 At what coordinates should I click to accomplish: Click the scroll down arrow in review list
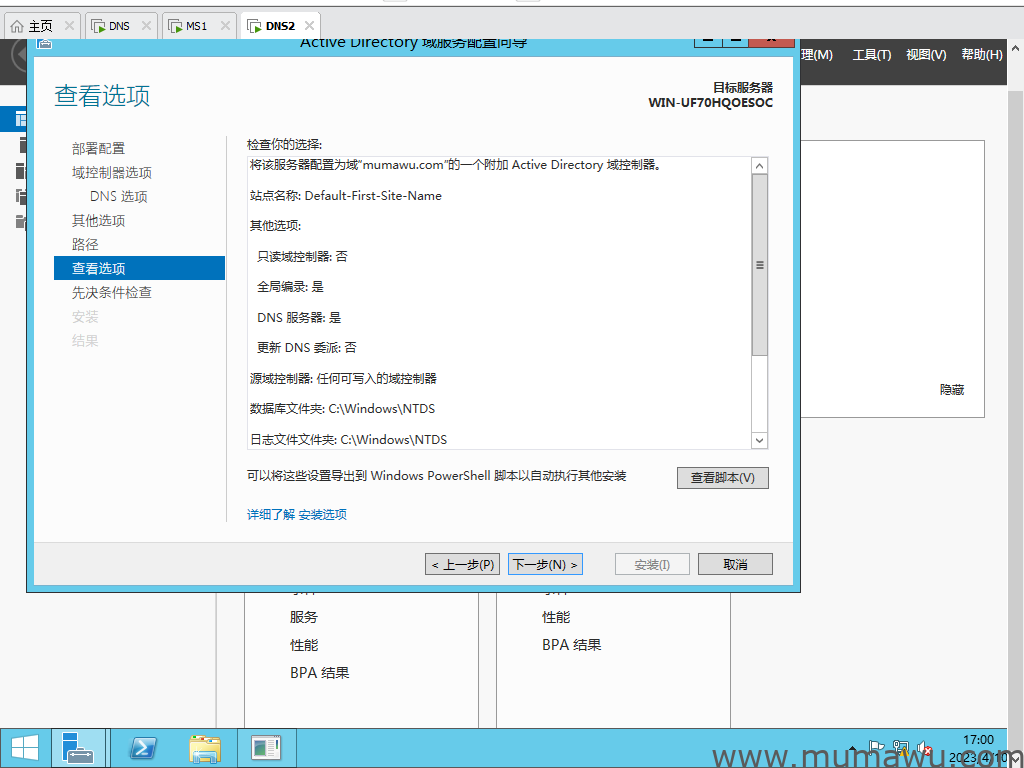pyautogui.click(x=759, y=440)
